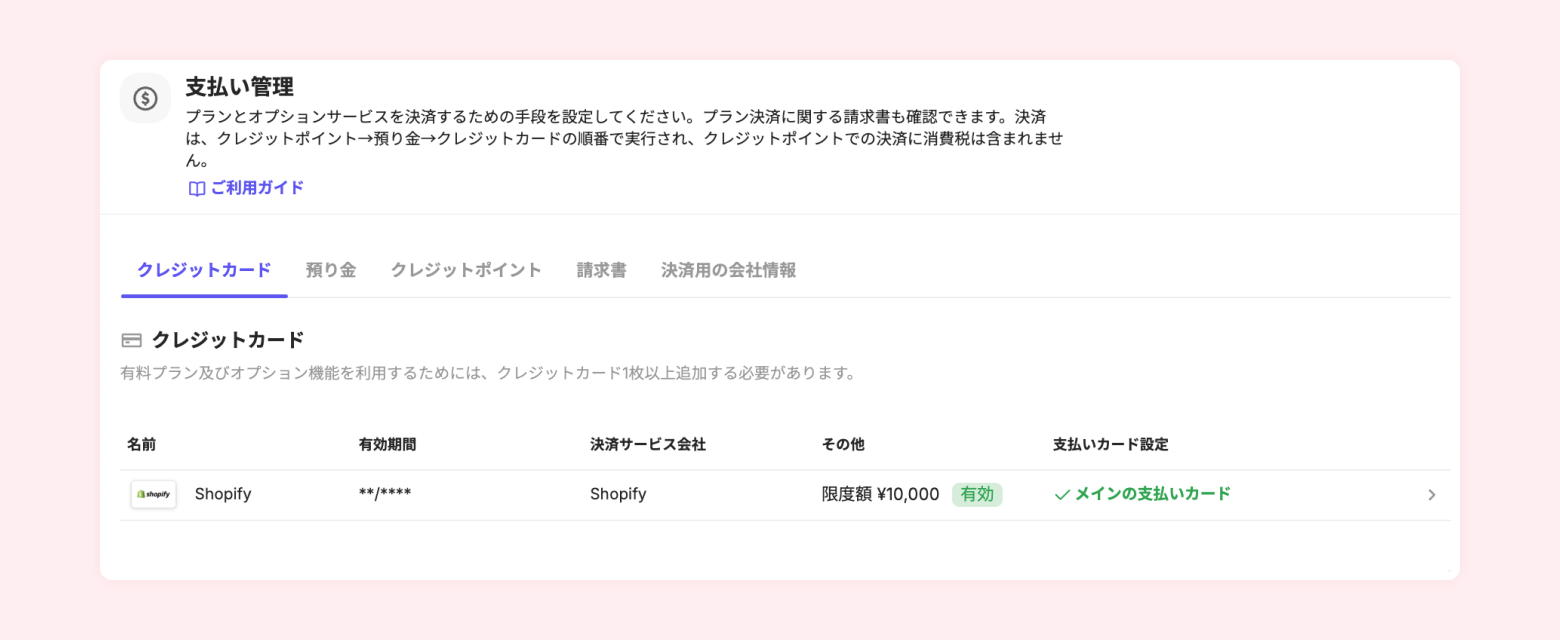Click the book icon beside ご利用ガイド
Viewport: 1560px width, 640px height.
197,188
